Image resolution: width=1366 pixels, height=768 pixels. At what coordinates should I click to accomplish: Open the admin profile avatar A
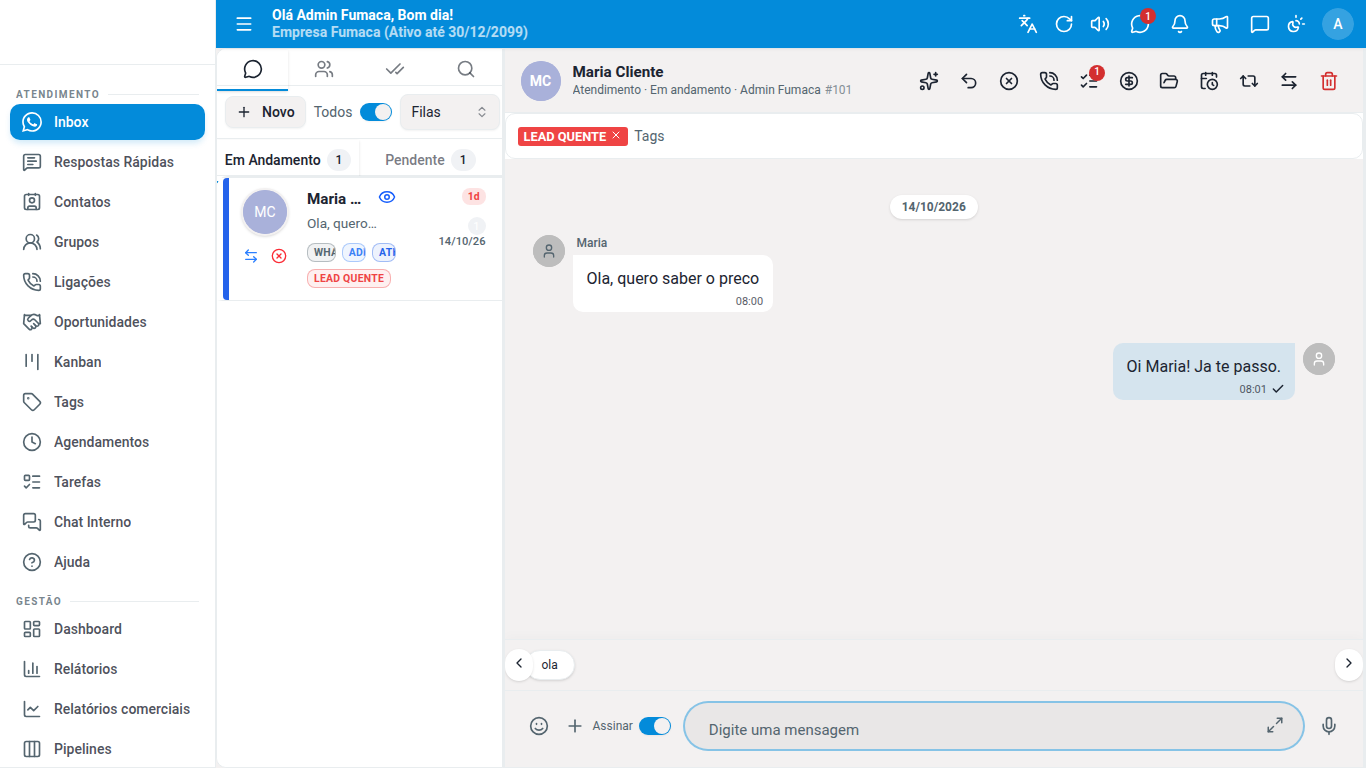pos(1338,24)
